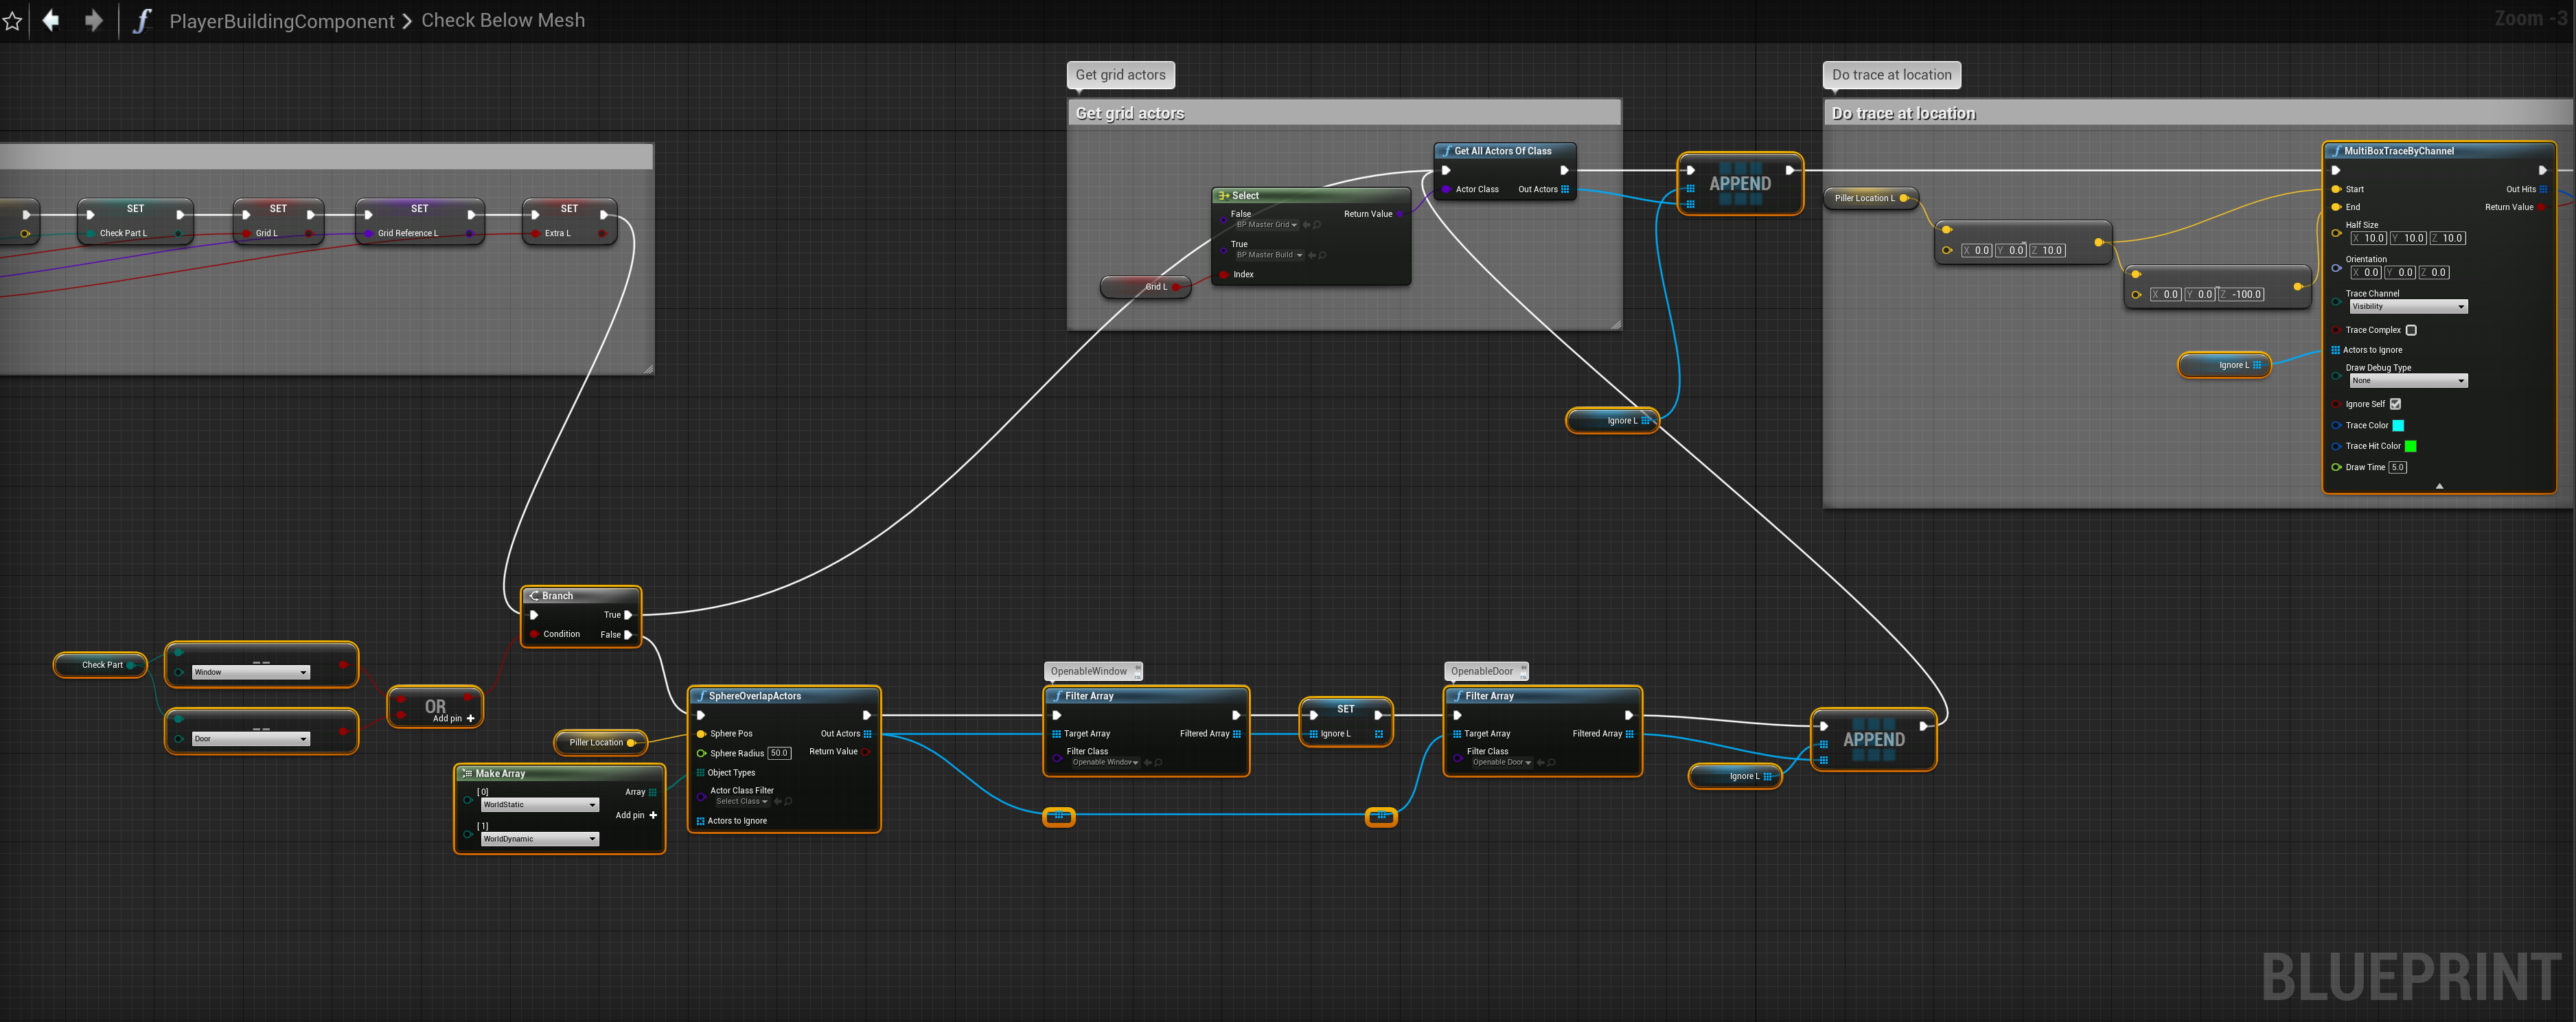The height and width of the screenshot is (1022, 2576).
Task: Click the Sphere Radius value field
Action: click(x=779, y=753)
